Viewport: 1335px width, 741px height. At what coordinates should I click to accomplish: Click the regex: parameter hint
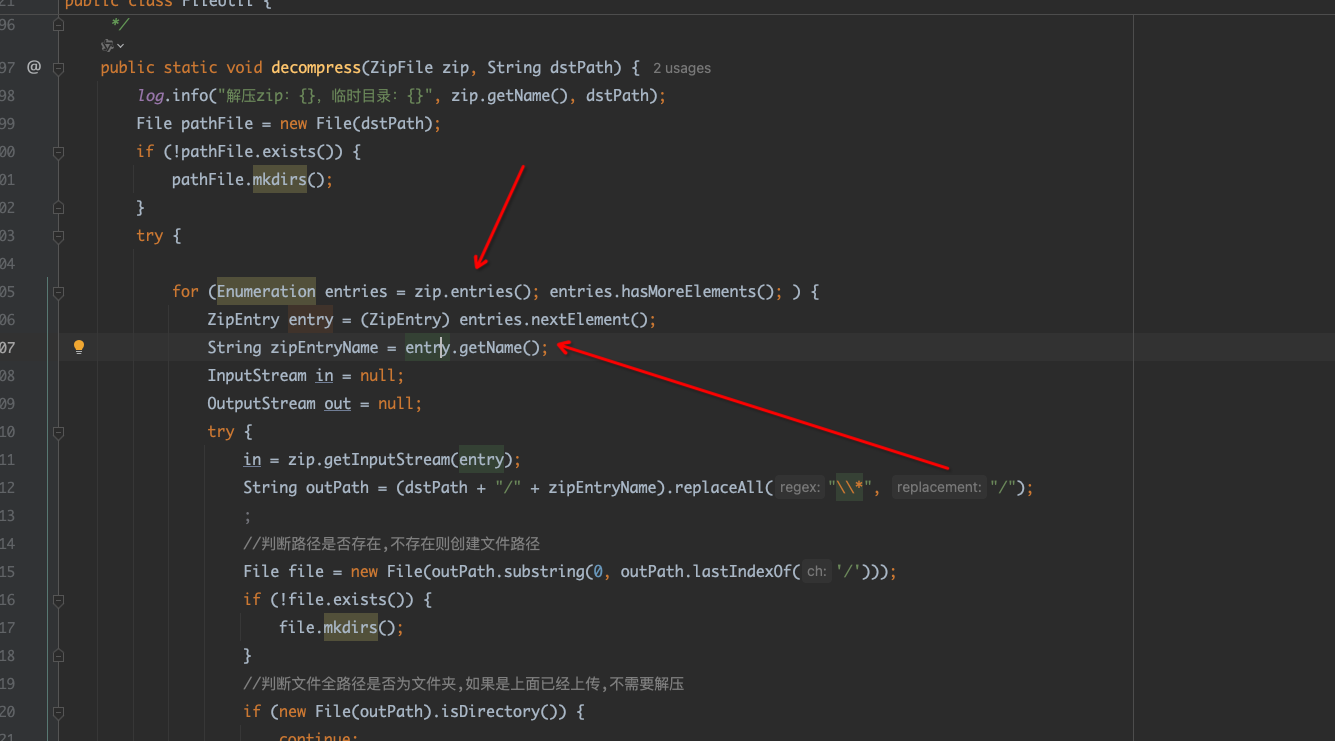(800, 488)
